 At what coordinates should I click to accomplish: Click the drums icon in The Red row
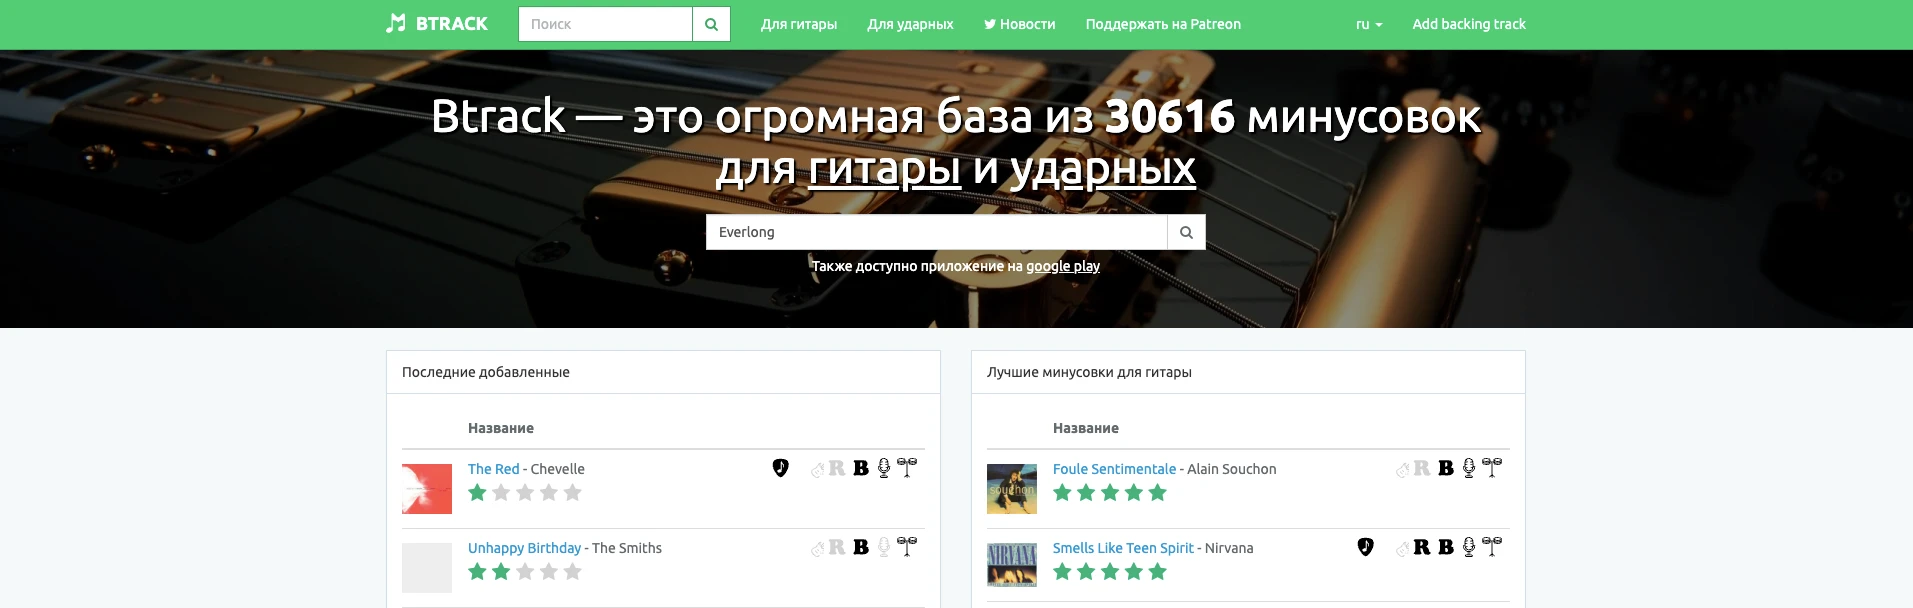[x=907, y=468]
